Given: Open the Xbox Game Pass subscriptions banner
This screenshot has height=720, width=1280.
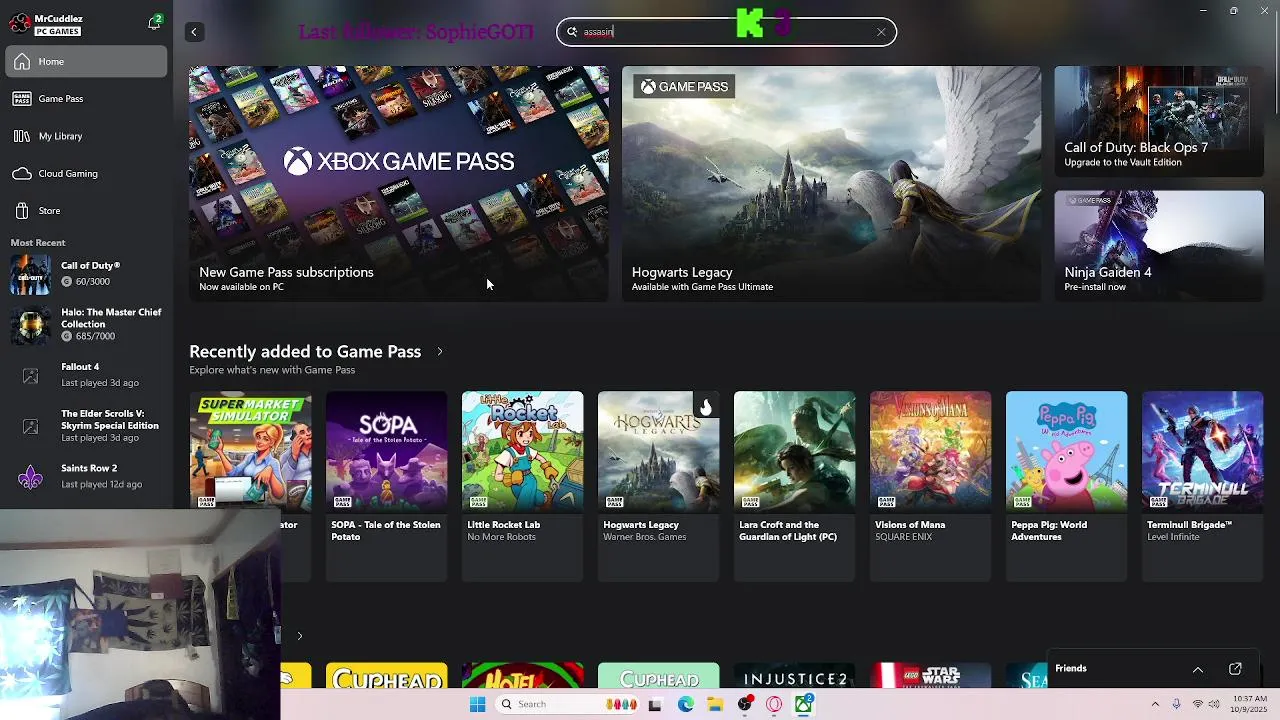Looking at the screenshot, I should 398,184.
